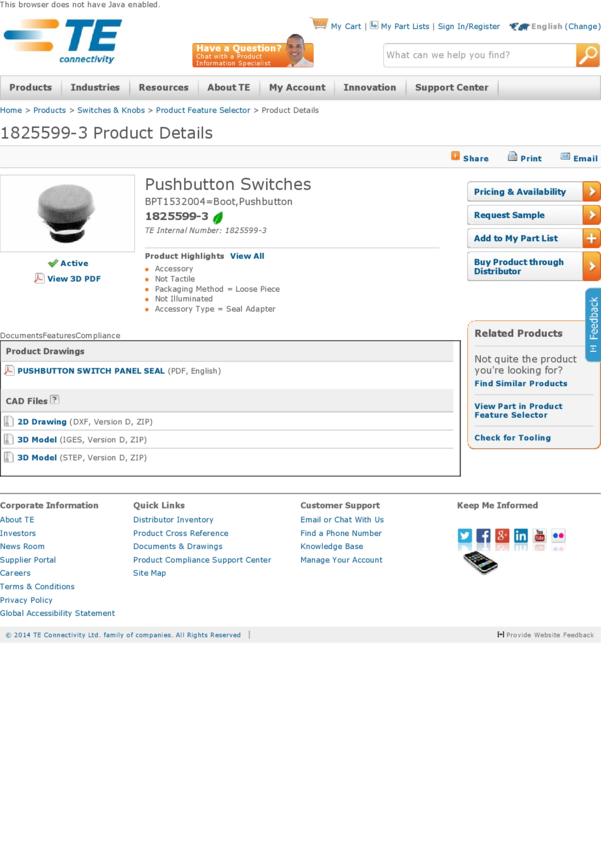Open the LinkedIn social icon
601x850 pixels.
[521, 536]
